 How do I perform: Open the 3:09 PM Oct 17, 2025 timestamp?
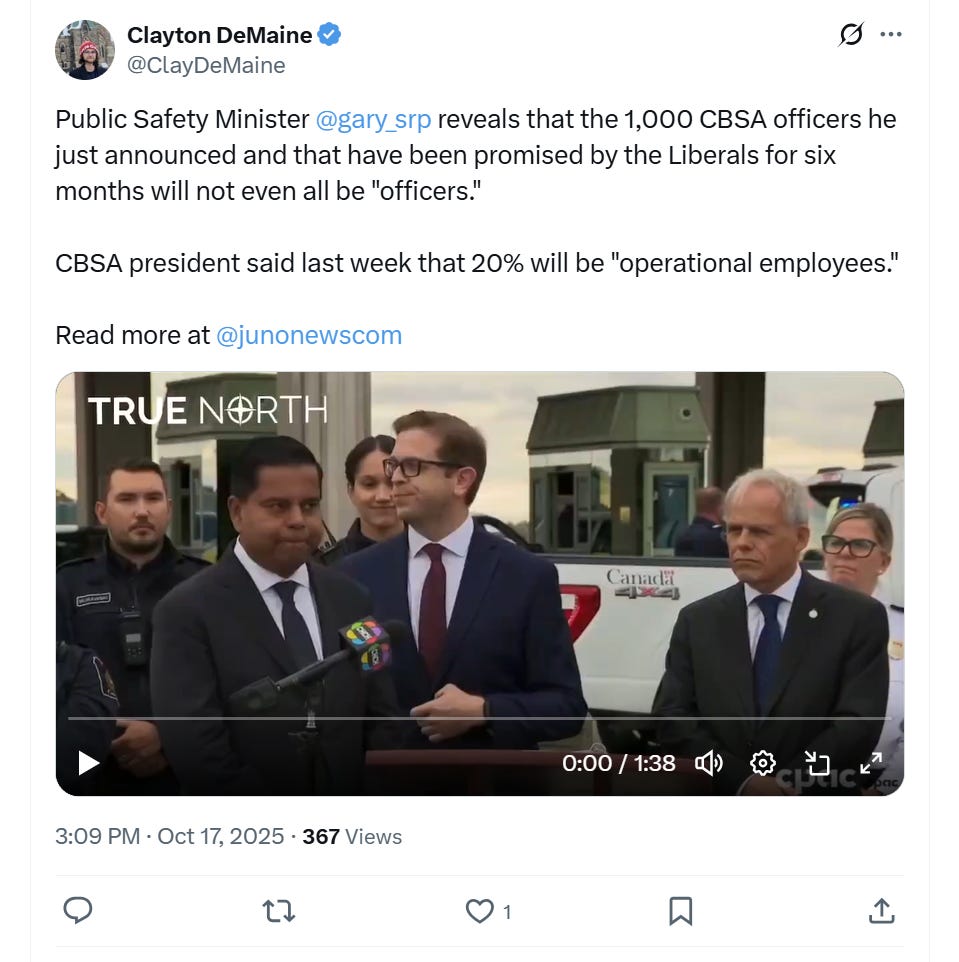click(169, 837)
